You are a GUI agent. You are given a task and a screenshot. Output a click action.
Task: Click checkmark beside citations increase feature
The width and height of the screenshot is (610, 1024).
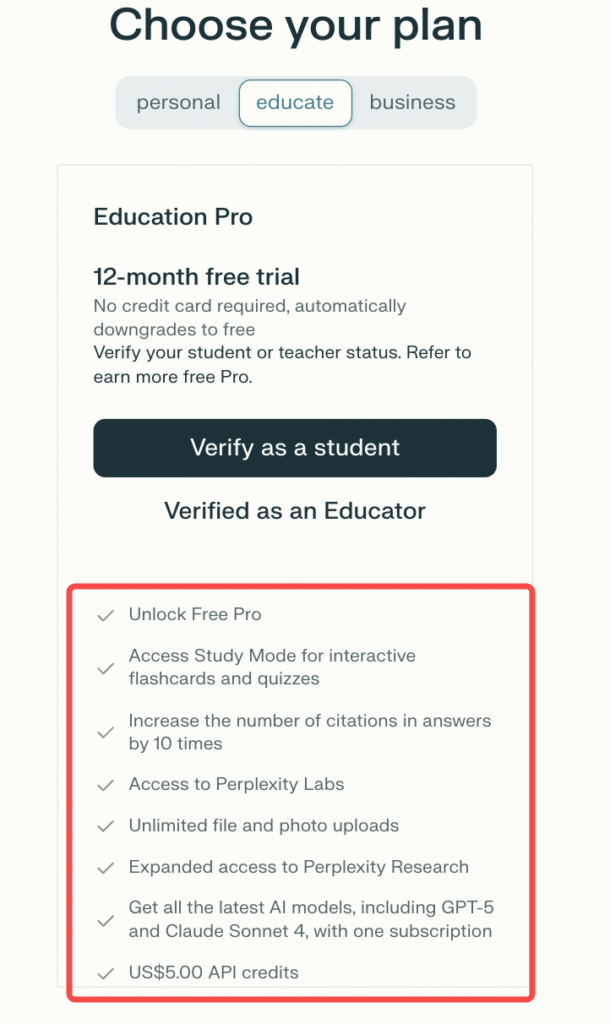click(x=105, y=732)
